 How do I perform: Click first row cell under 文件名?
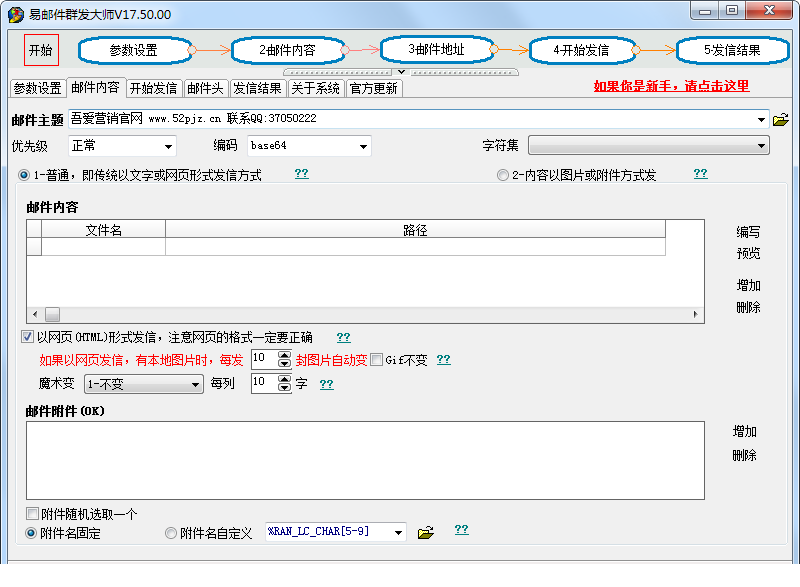104,246
